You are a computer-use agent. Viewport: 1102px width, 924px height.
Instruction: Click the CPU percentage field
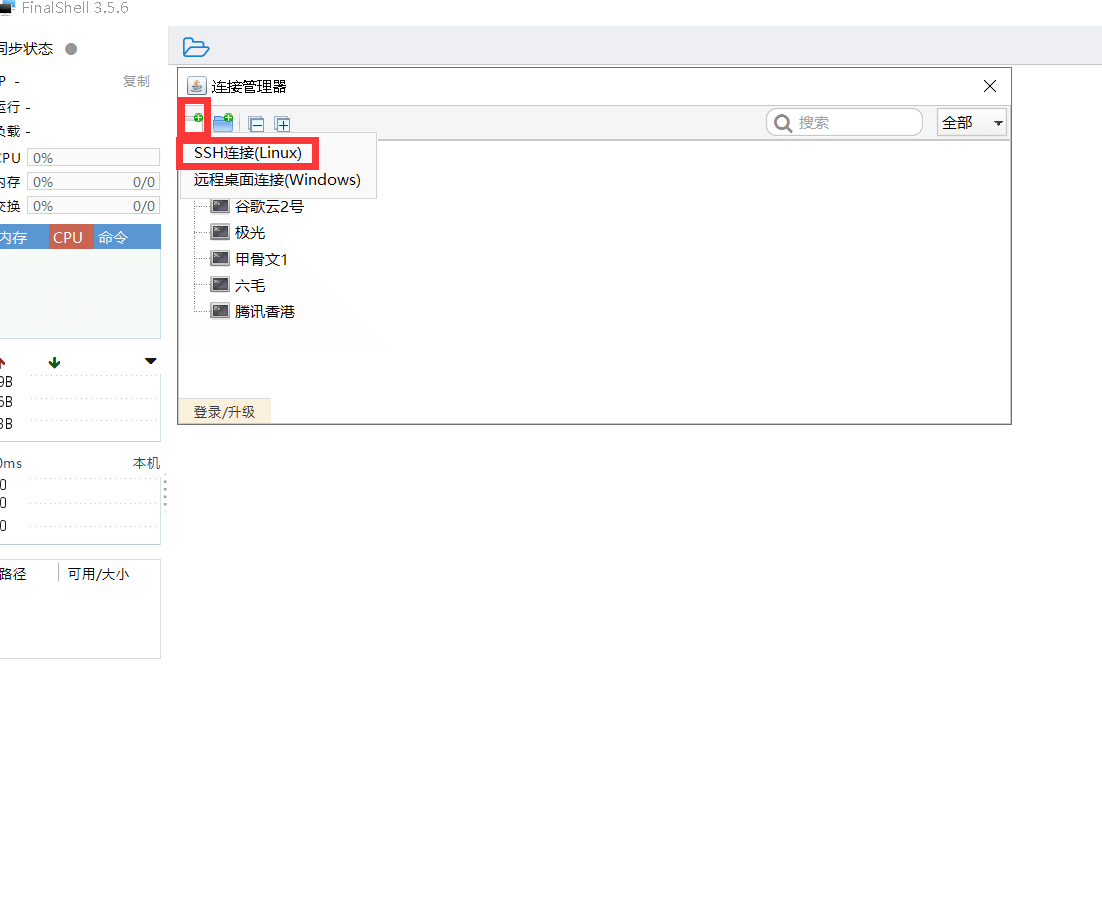pyautogui.click(x=93, y=157)
